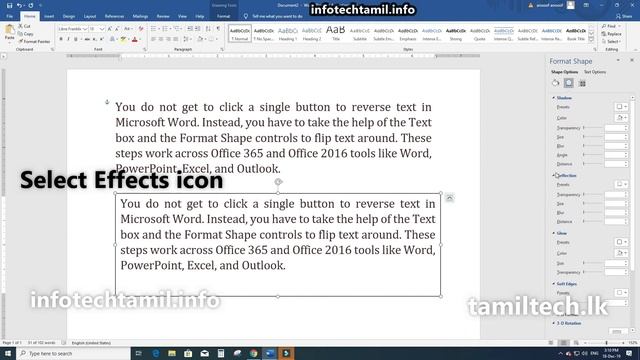Toggle Show/Hide paragraph marks
Image resolution: width=640 pixels, height=360 pixels.
pos(218,29)
